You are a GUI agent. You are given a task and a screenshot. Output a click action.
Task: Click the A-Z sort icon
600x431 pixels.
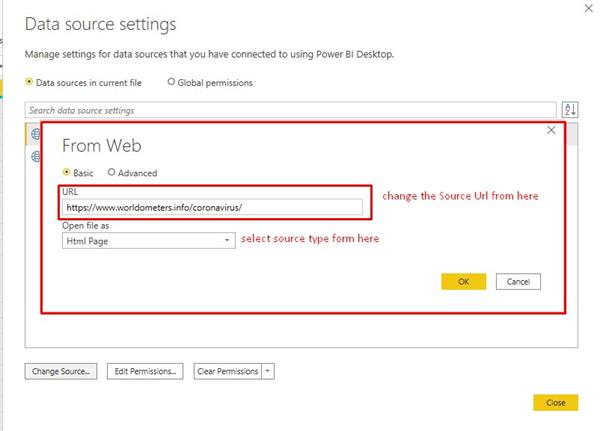tap(570, 110)
